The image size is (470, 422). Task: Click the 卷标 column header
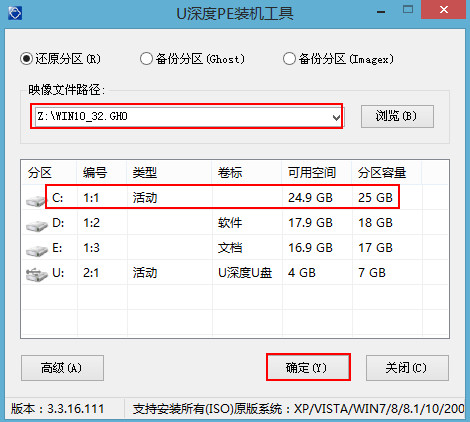point(230,173)
